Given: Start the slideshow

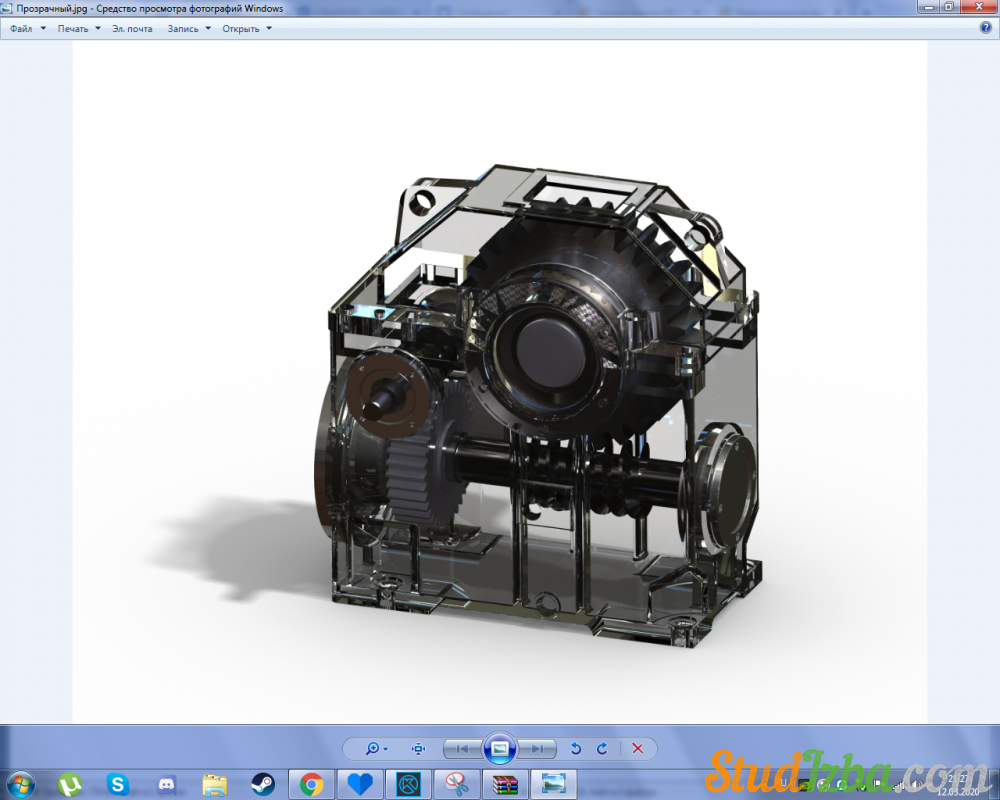Looking at the screenshot, I should (x=500, y=748).
